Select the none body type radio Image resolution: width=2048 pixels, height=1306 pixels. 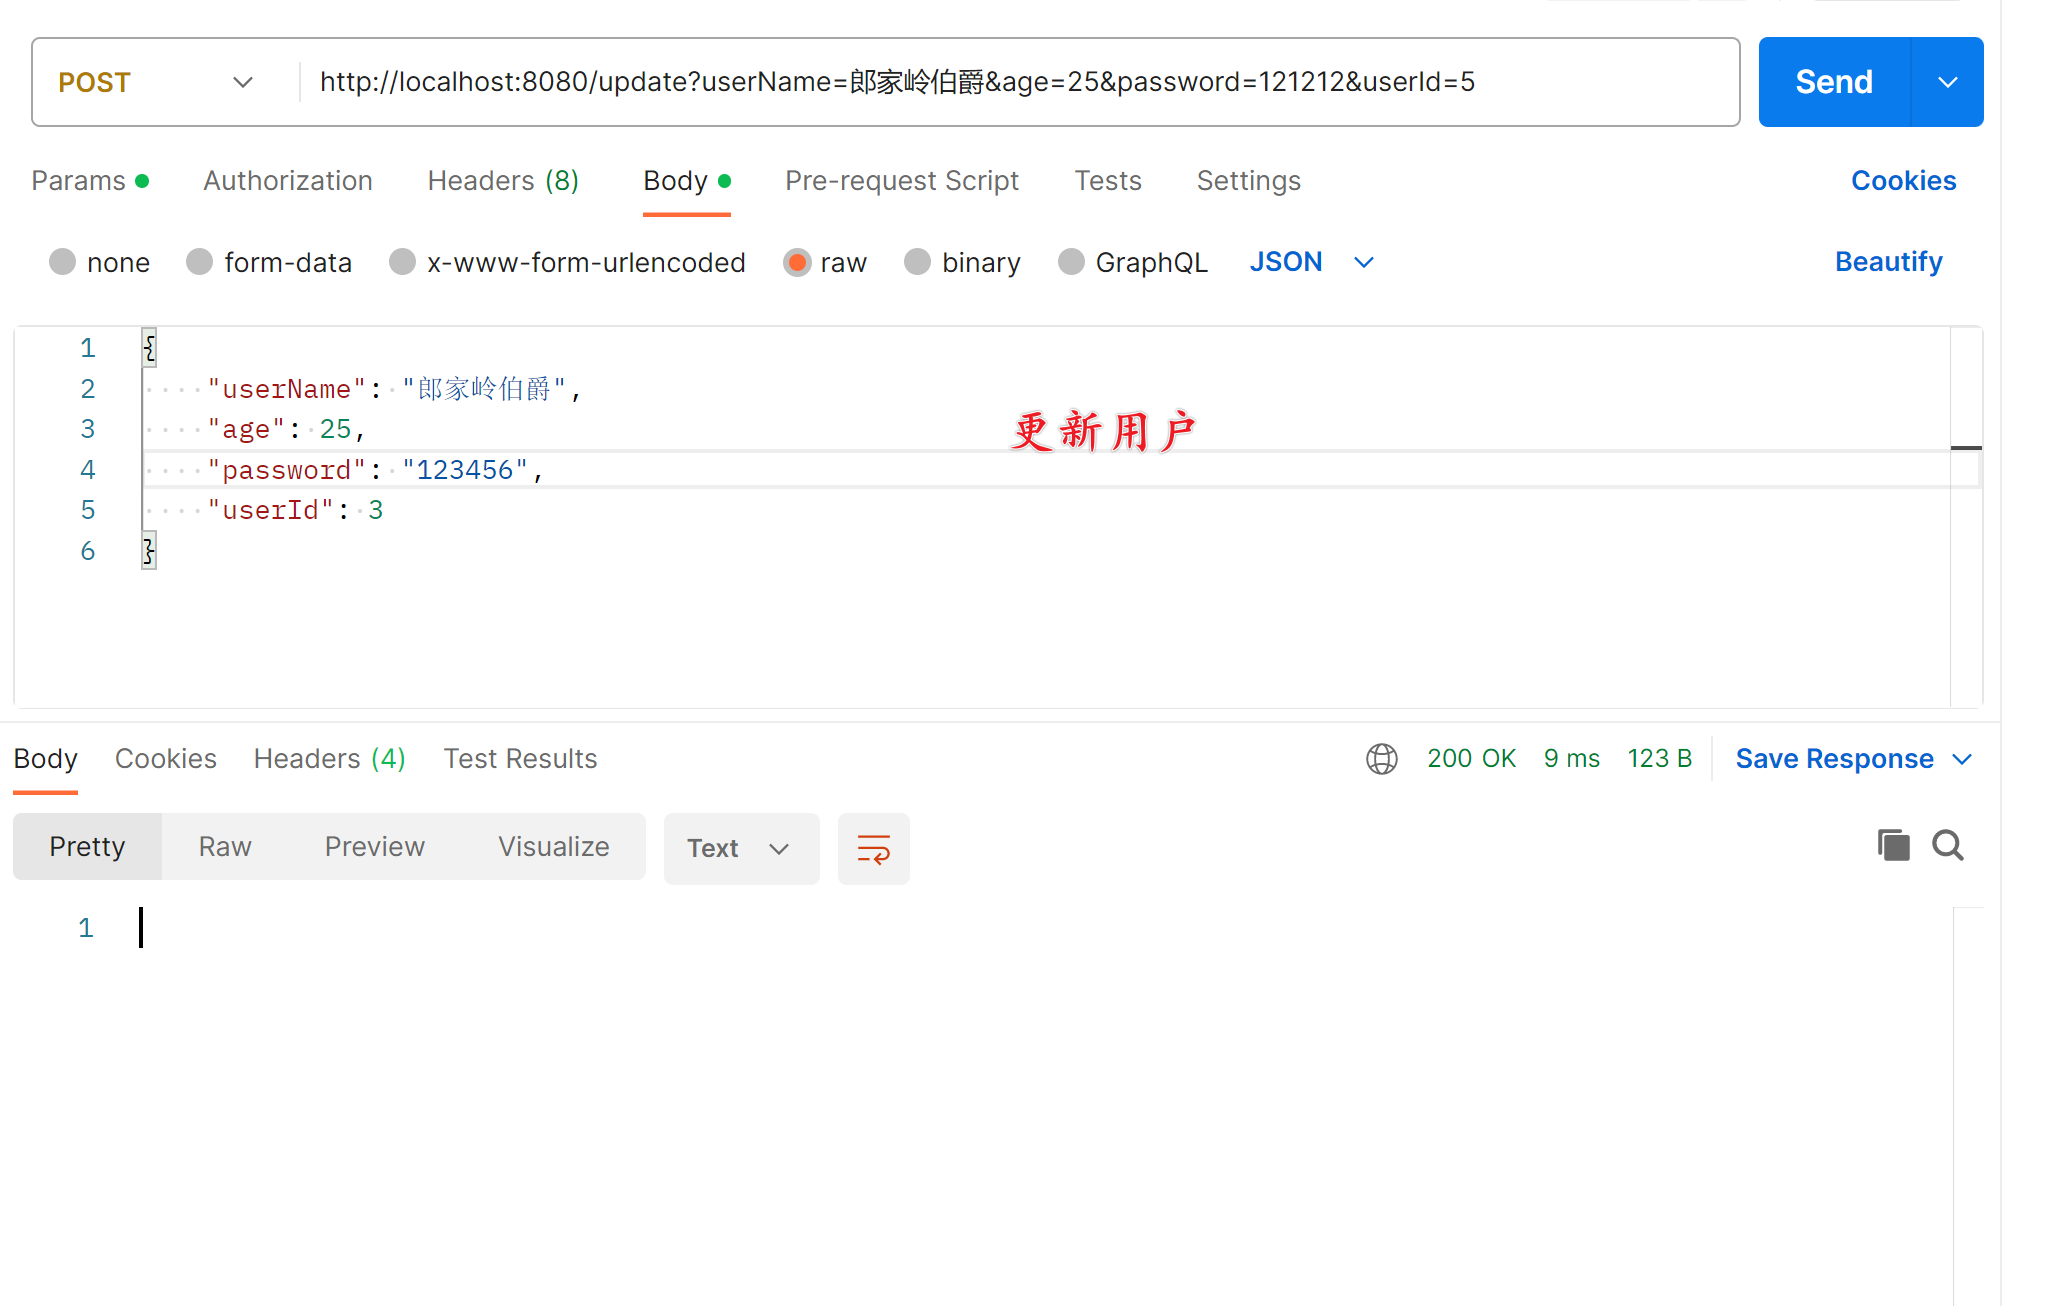[x=62, y=262]
